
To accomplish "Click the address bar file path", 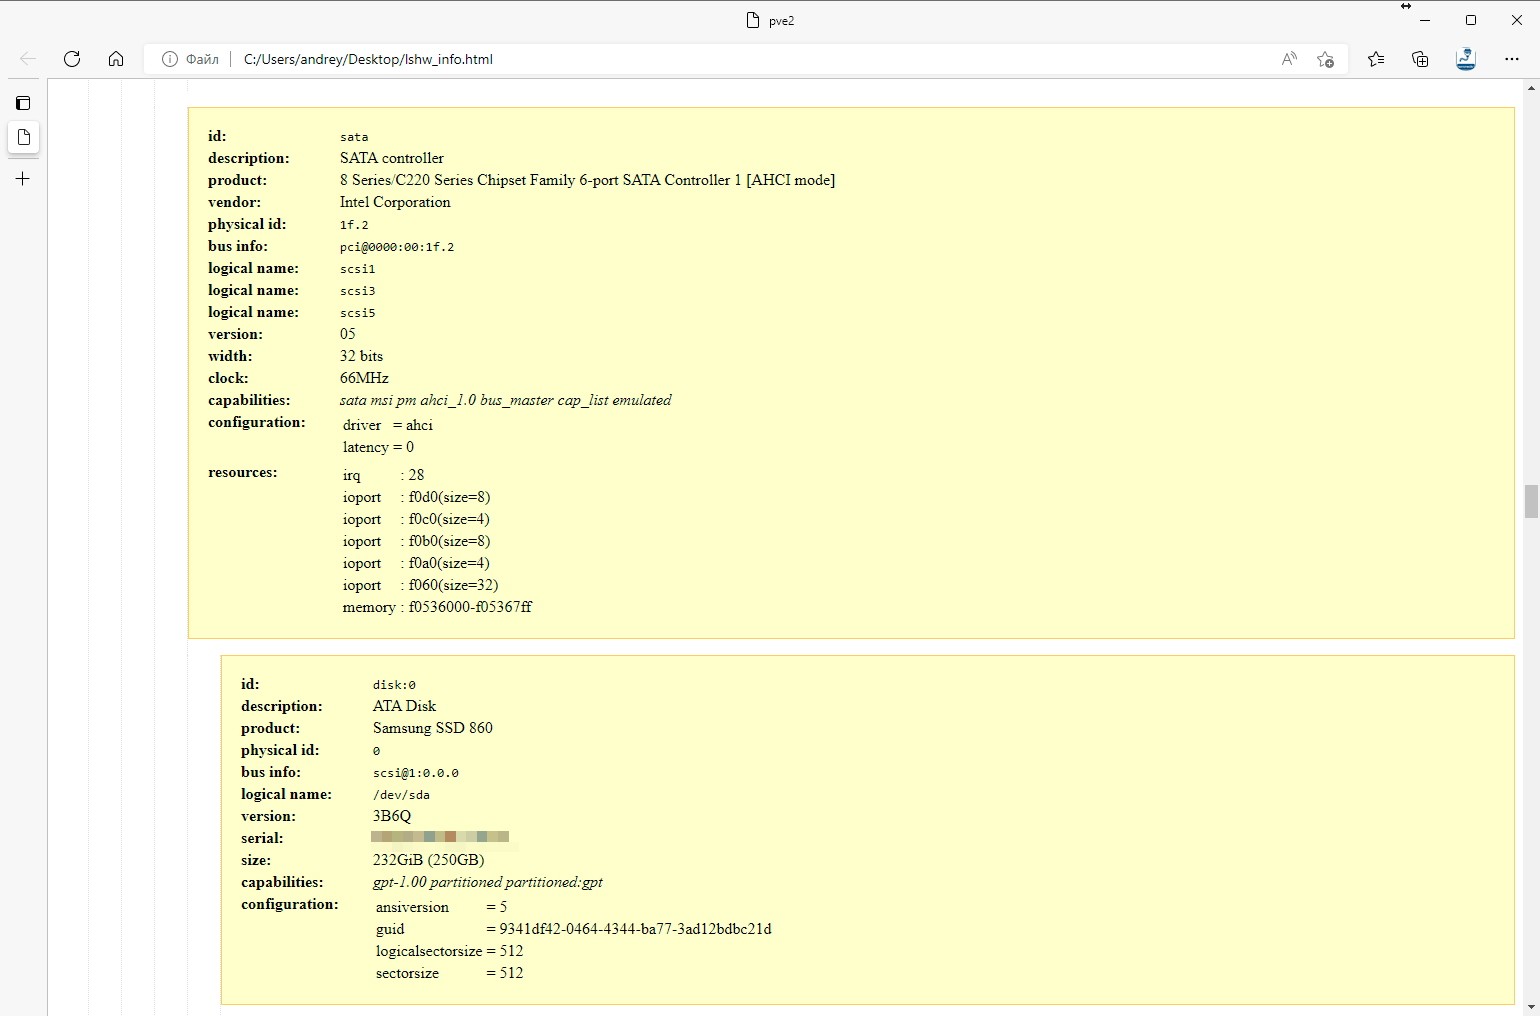I will click(368, 59).
